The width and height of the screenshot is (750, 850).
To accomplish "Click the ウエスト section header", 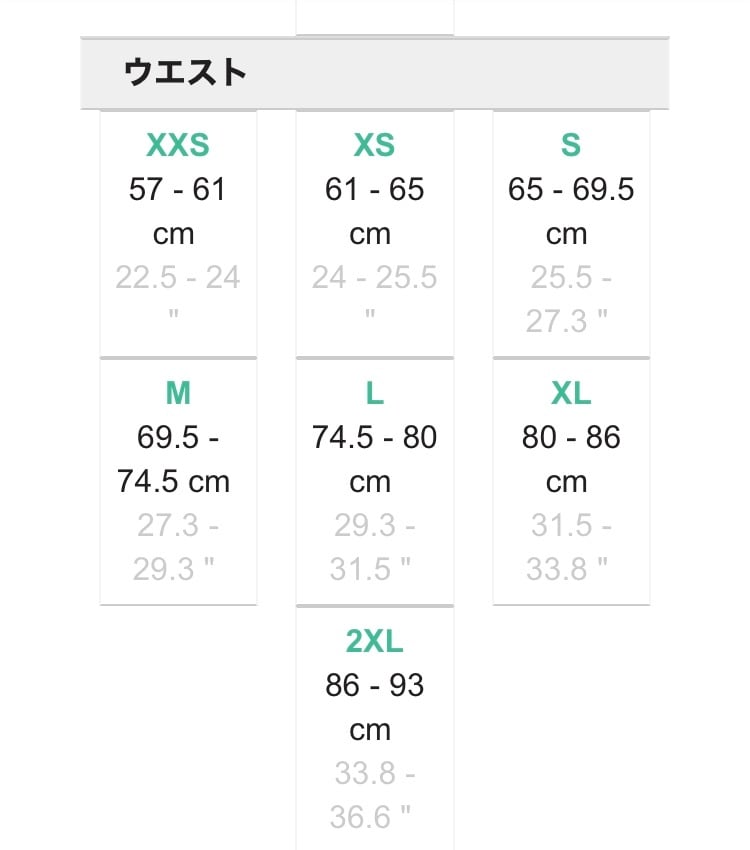I will point(186,73).
